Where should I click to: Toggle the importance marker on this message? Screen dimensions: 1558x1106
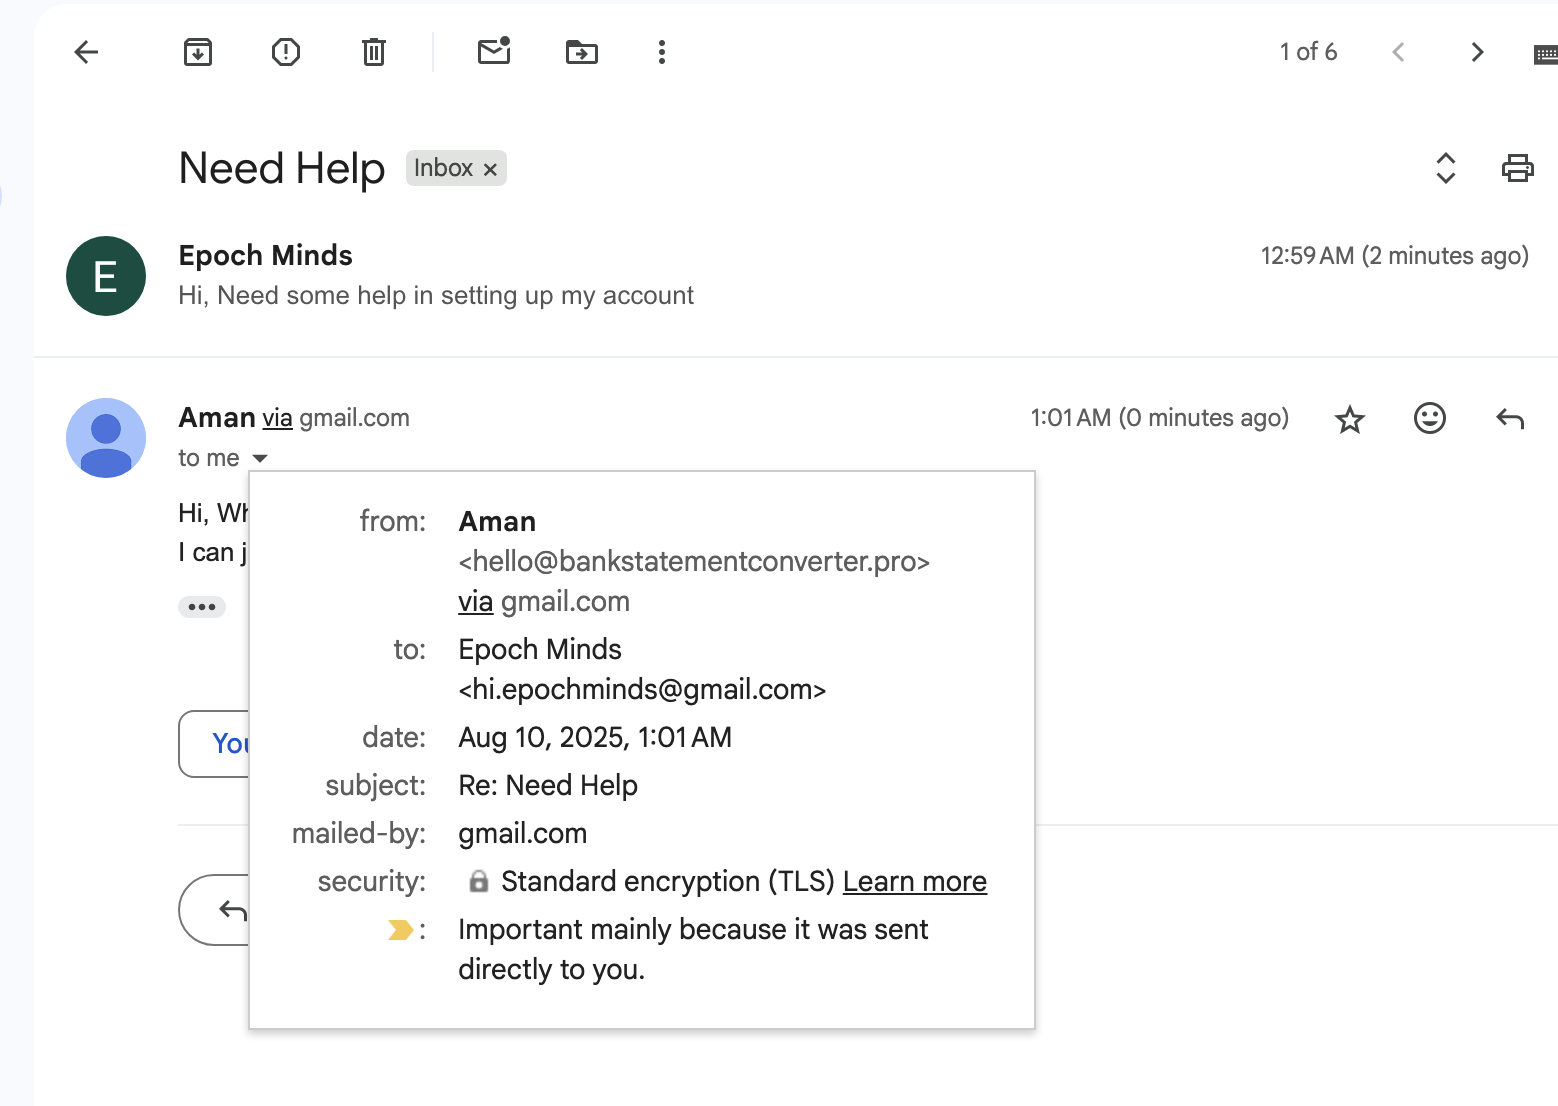[x=399, y=929]
